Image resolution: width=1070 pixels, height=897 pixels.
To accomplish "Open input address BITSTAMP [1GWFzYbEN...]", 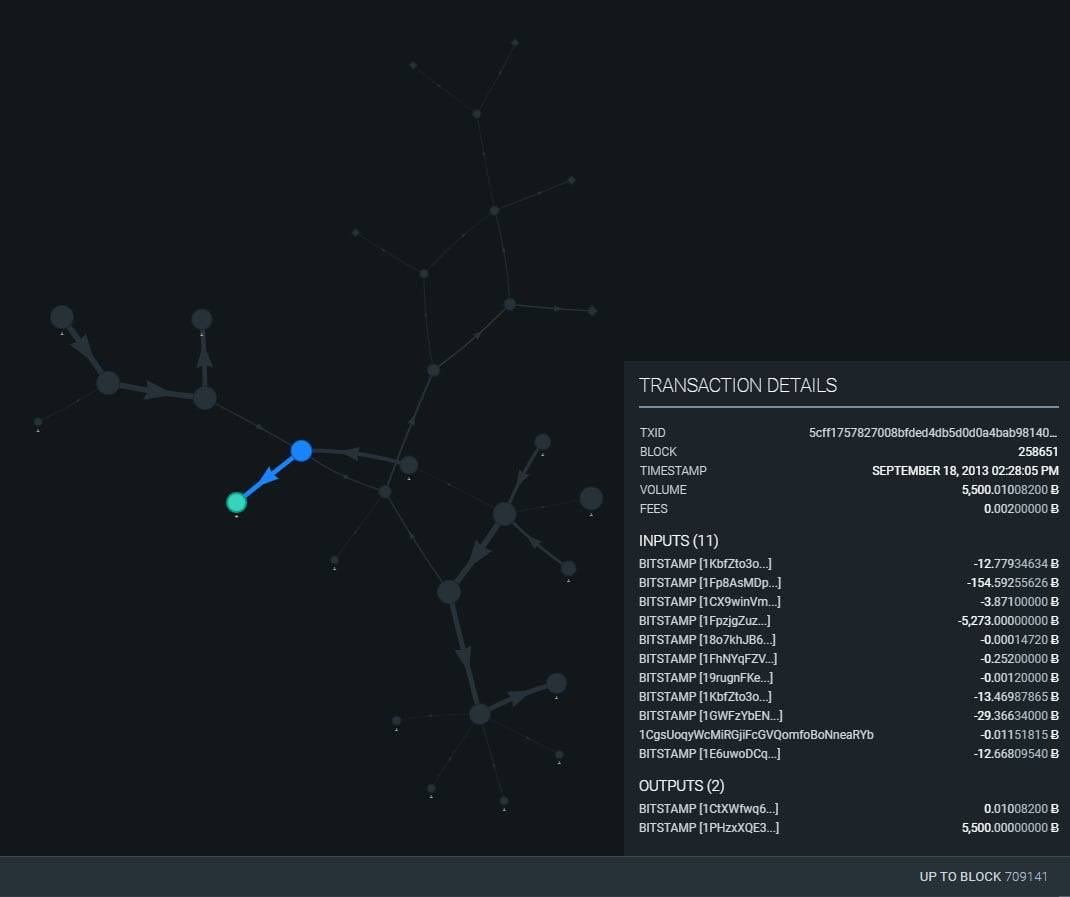I will coord(710,716).
